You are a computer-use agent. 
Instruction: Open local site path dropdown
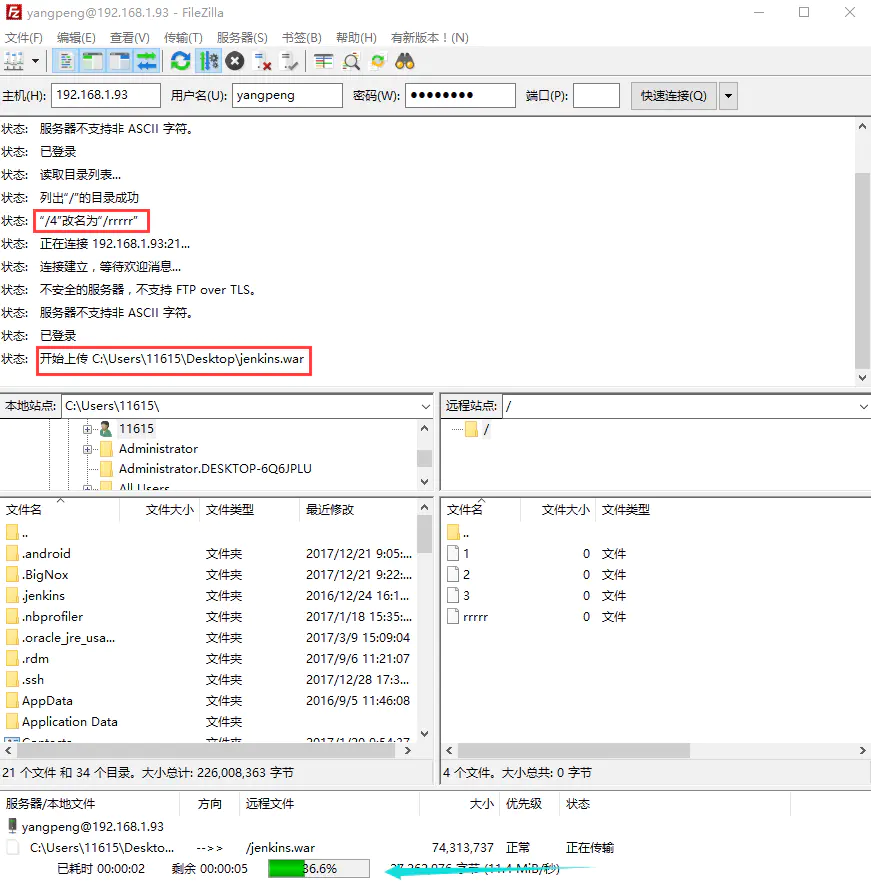[x=425, y=406]
